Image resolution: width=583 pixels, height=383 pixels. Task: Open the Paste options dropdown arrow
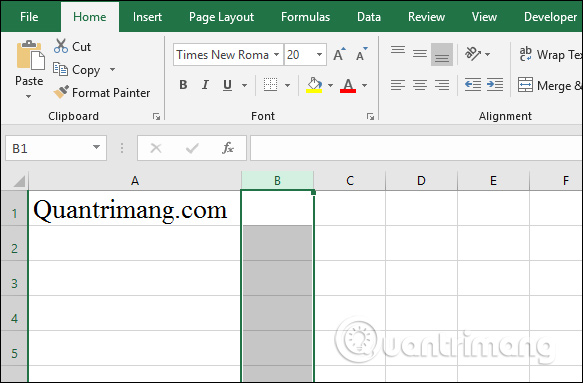[x=29, y=97]
